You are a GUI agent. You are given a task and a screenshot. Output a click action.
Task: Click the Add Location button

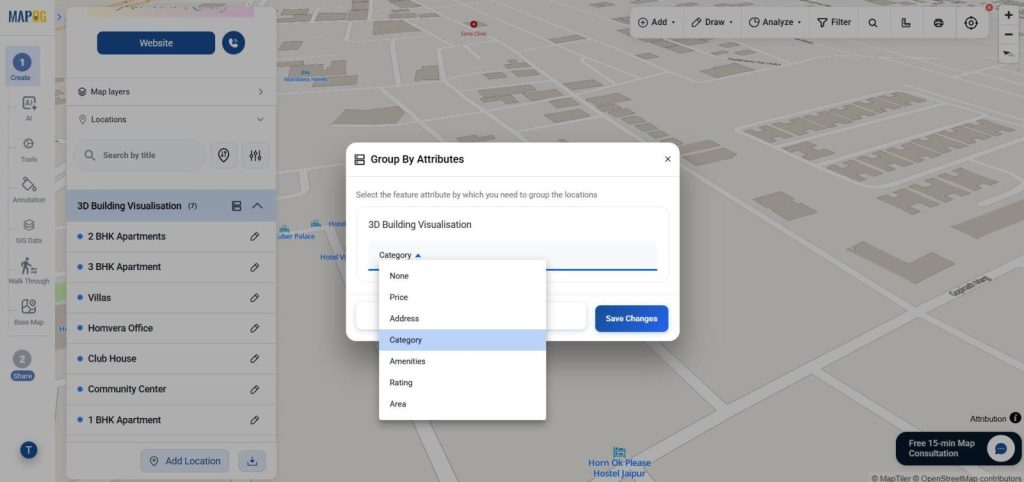coord(185,461)
